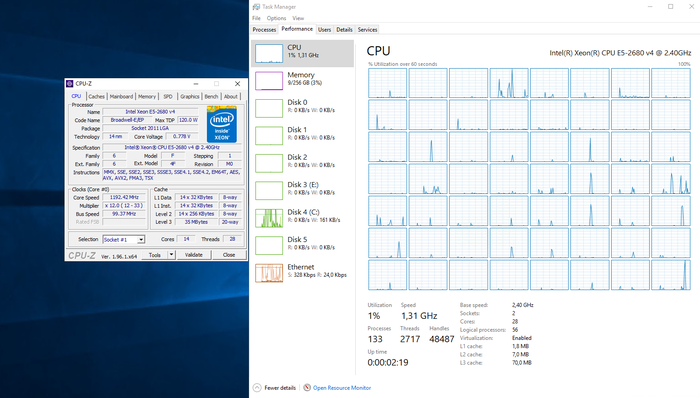The image size is (700, 398).
Task: Click the Intel Xeon logo in CPU-Z
Action: click(222, 124)
